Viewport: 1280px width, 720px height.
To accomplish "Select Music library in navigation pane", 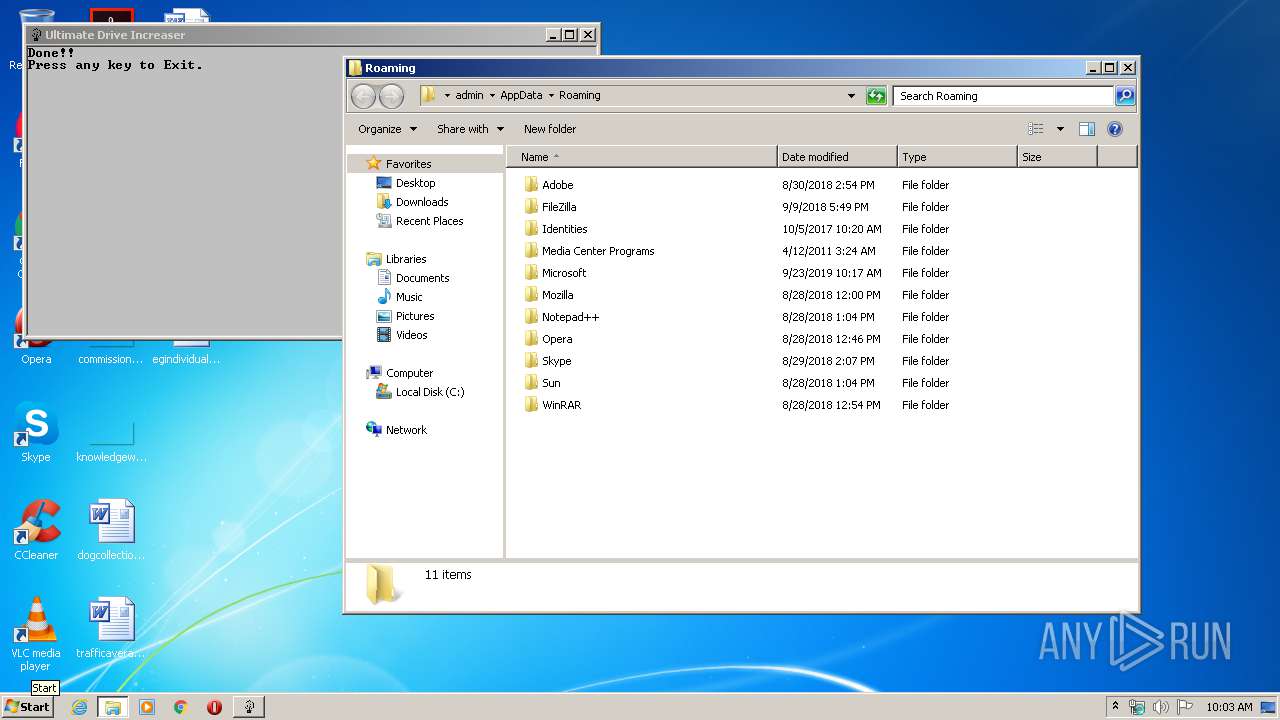I will tap(409, 297).
